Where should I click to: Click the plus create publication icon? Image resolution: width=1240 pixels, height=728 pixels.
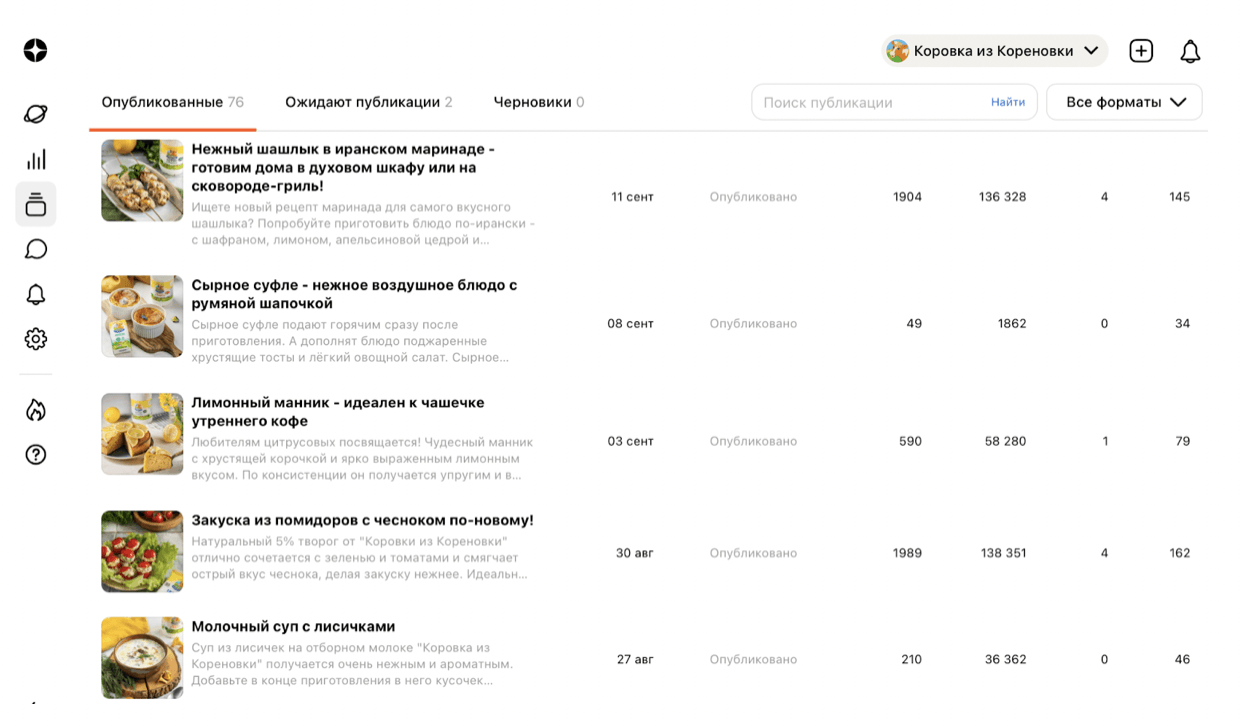[1141, 51]
